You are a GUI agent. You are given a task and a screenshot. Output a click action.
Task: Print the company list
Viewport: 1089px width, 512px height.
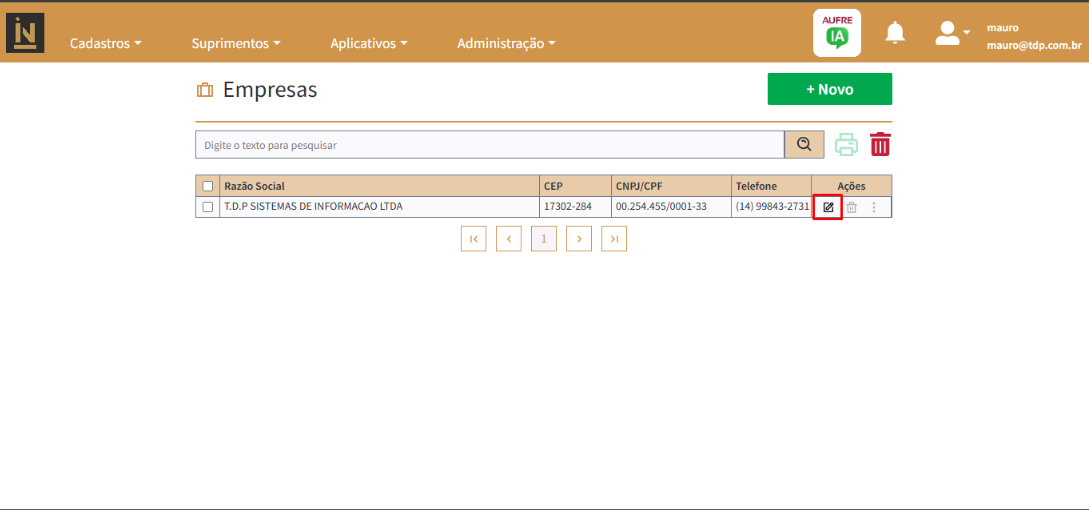tap(846, 145)
